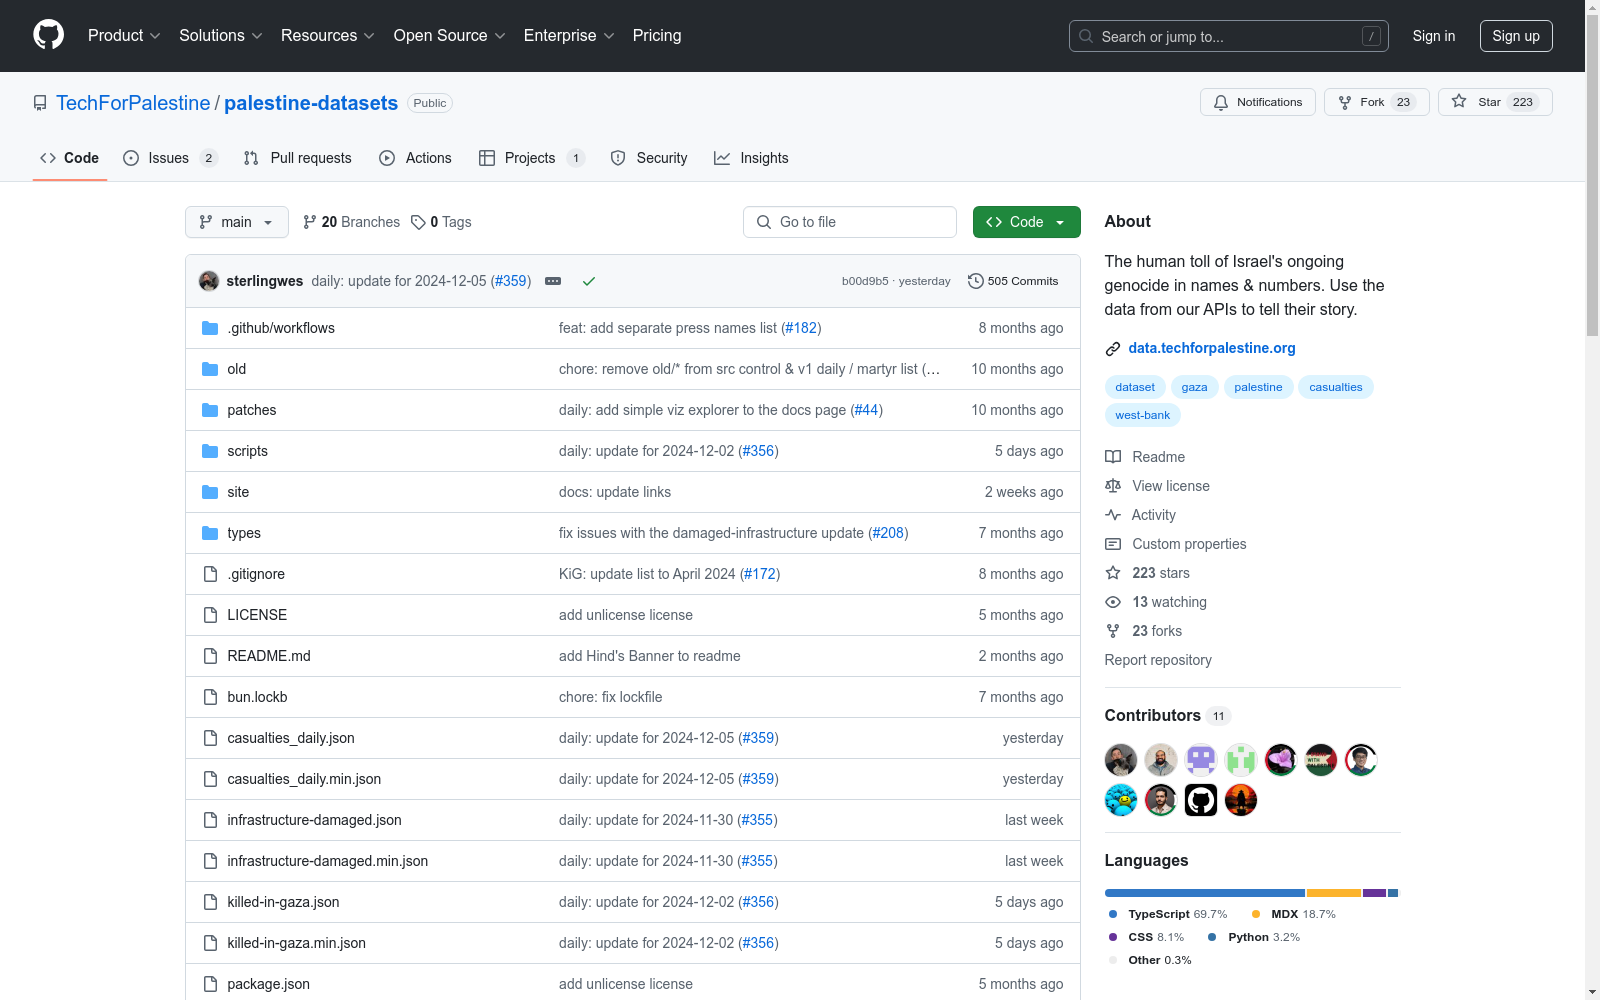Expand the Solutions menu
1600x1000 pixels.
pyautogui.click(x=221, y=35)
